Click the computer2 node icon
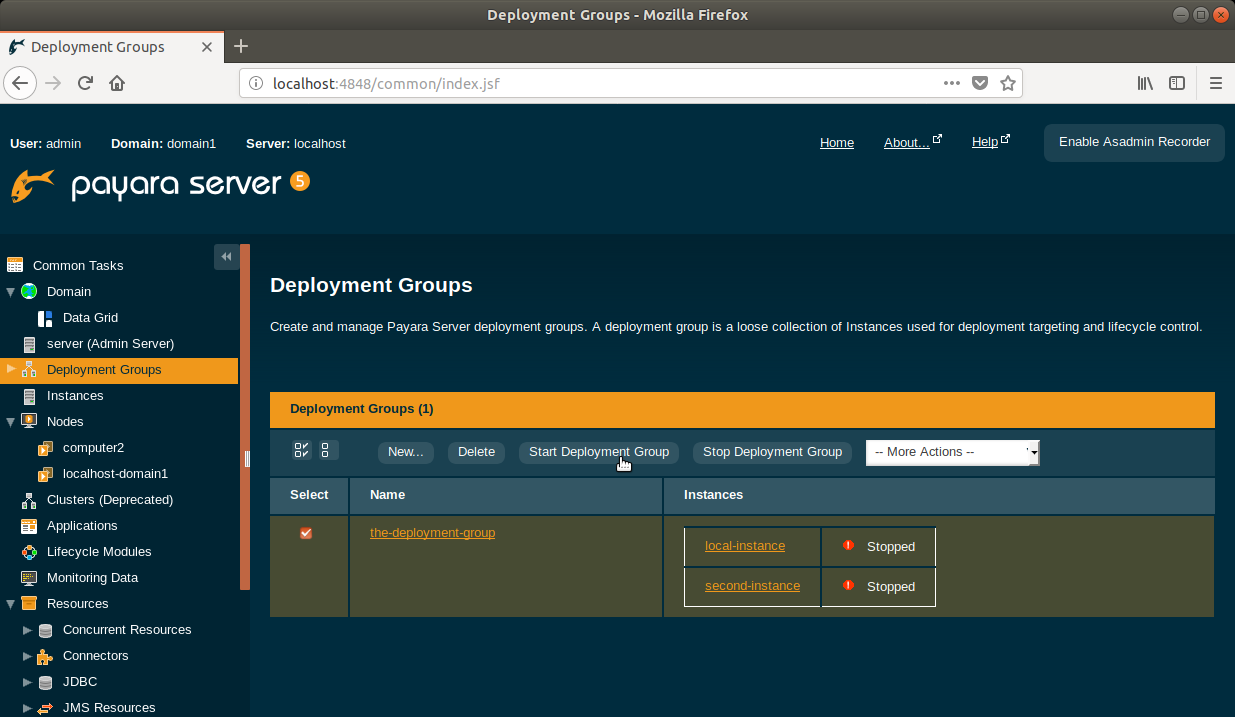The width and height of the screenshot is (1235, 717). point(45,448)
